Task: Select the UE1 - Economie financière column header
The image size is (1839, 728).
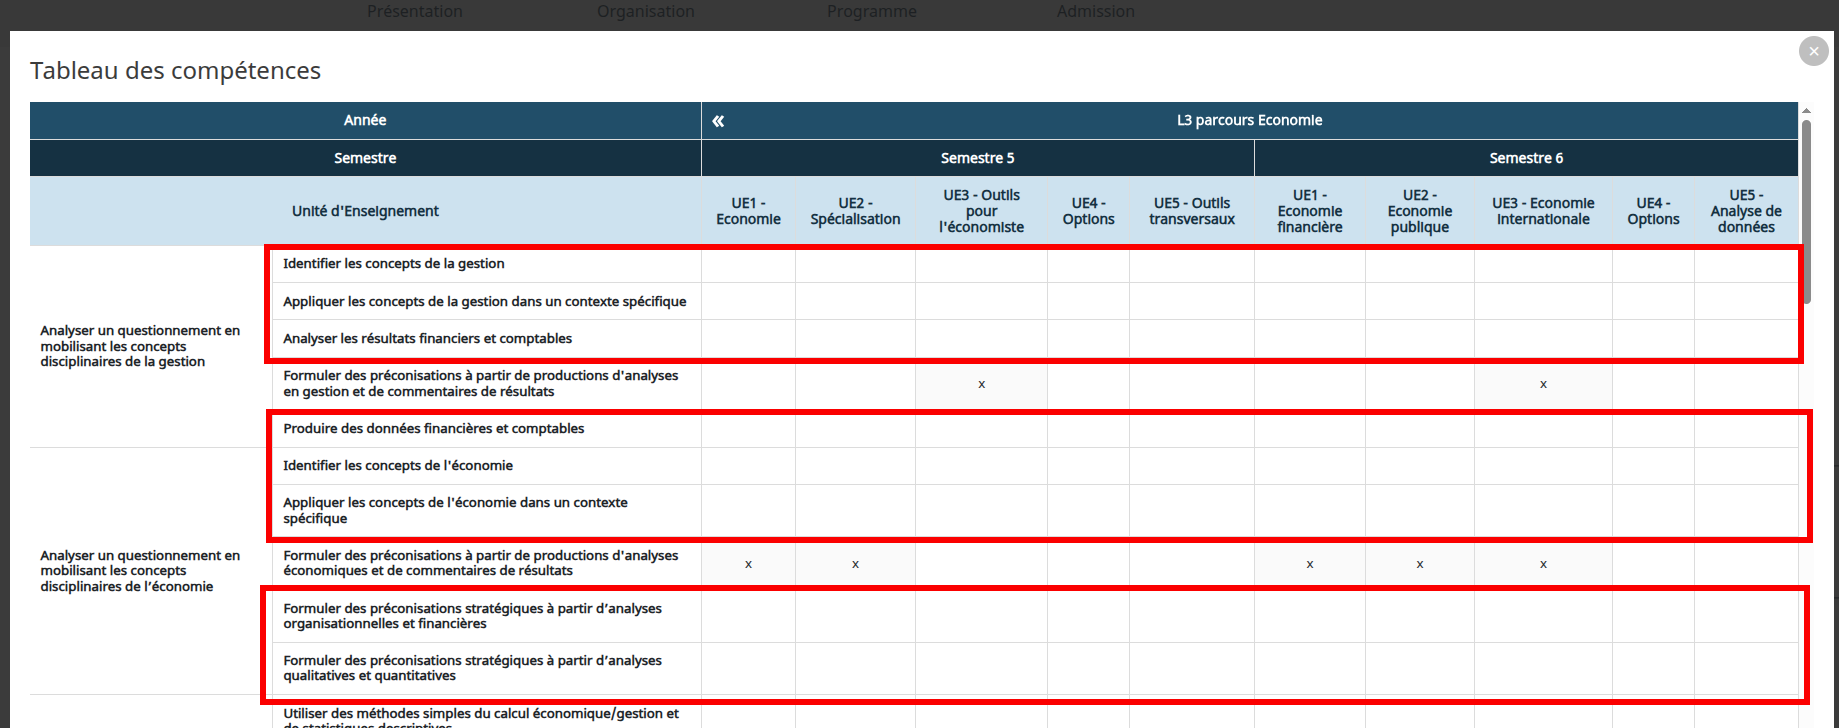Action: (x=1309, y=211)
